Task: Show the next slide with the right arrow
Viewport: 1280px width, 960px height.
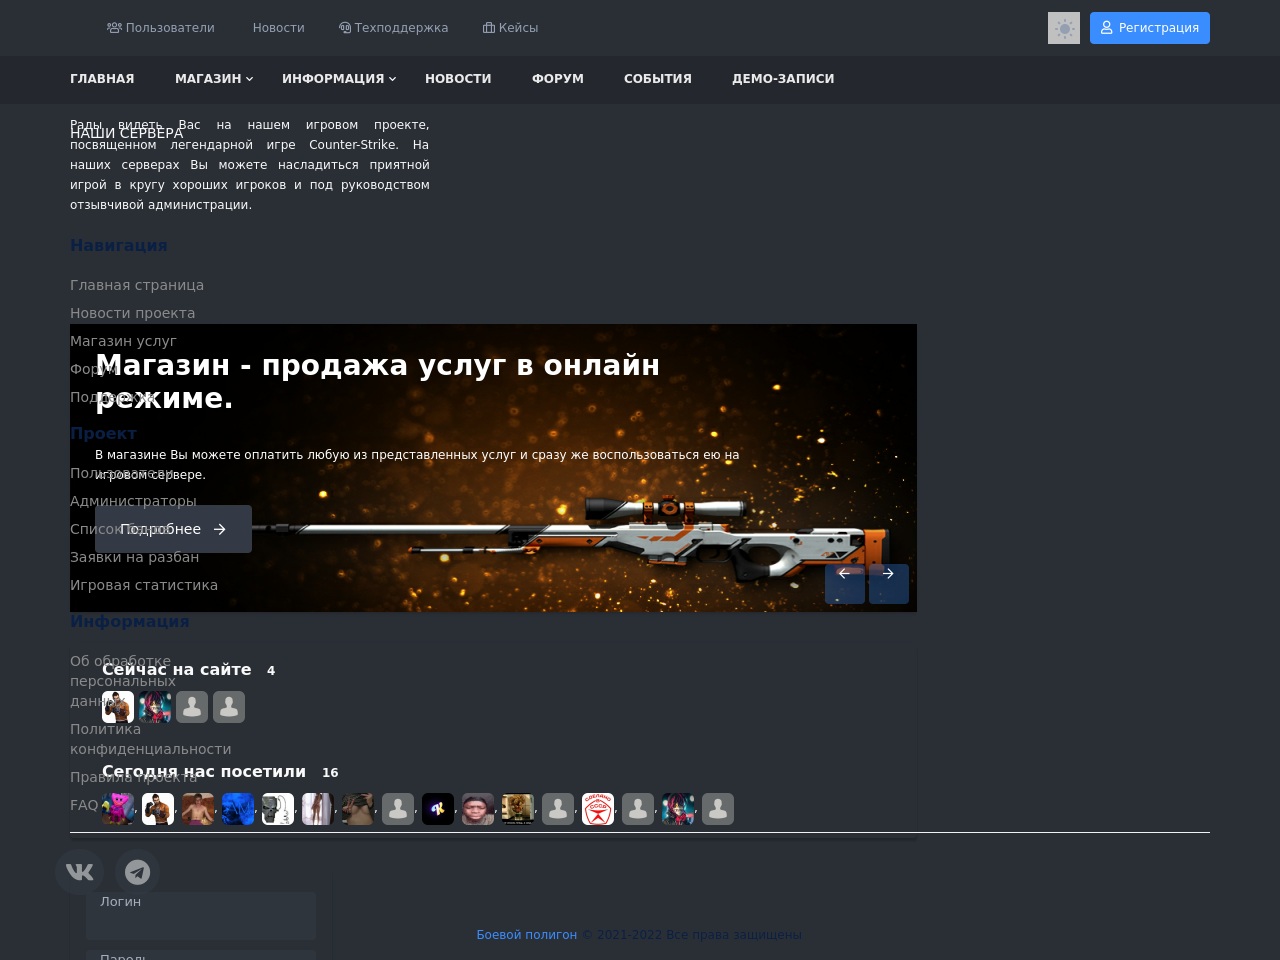Action: (889, 584)
